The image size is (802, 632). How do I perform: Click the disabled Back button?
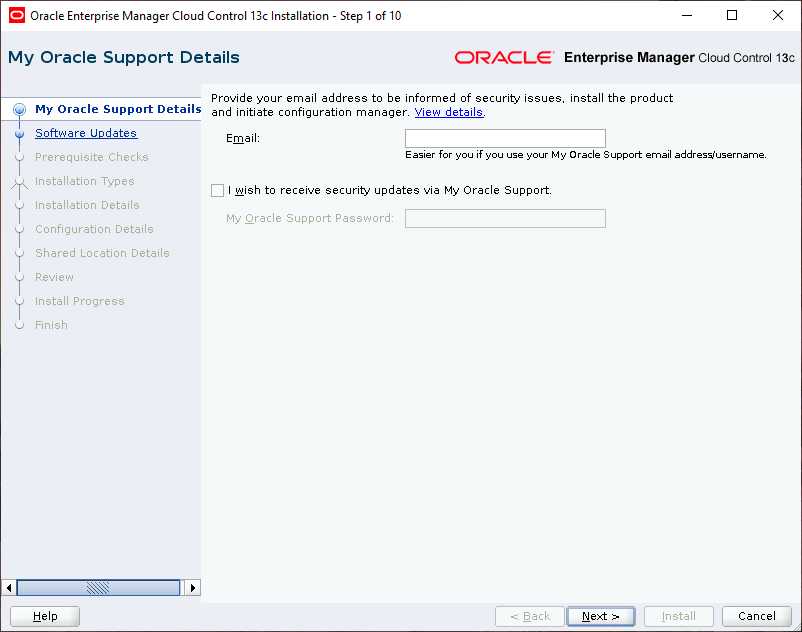tap(530, 616)
